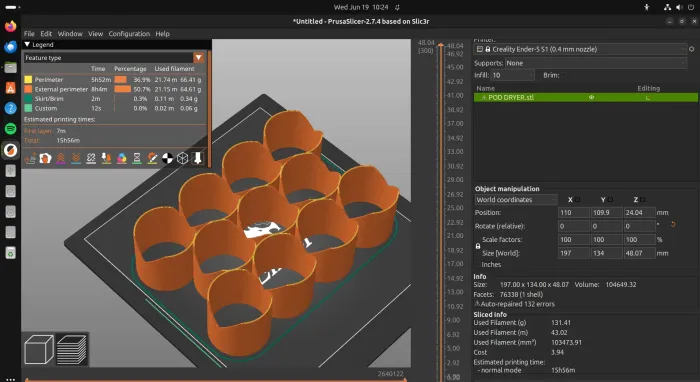The height and width of the screenshot is (382, 700).
Task: Open the File menu
Action: tap(29, 33)
